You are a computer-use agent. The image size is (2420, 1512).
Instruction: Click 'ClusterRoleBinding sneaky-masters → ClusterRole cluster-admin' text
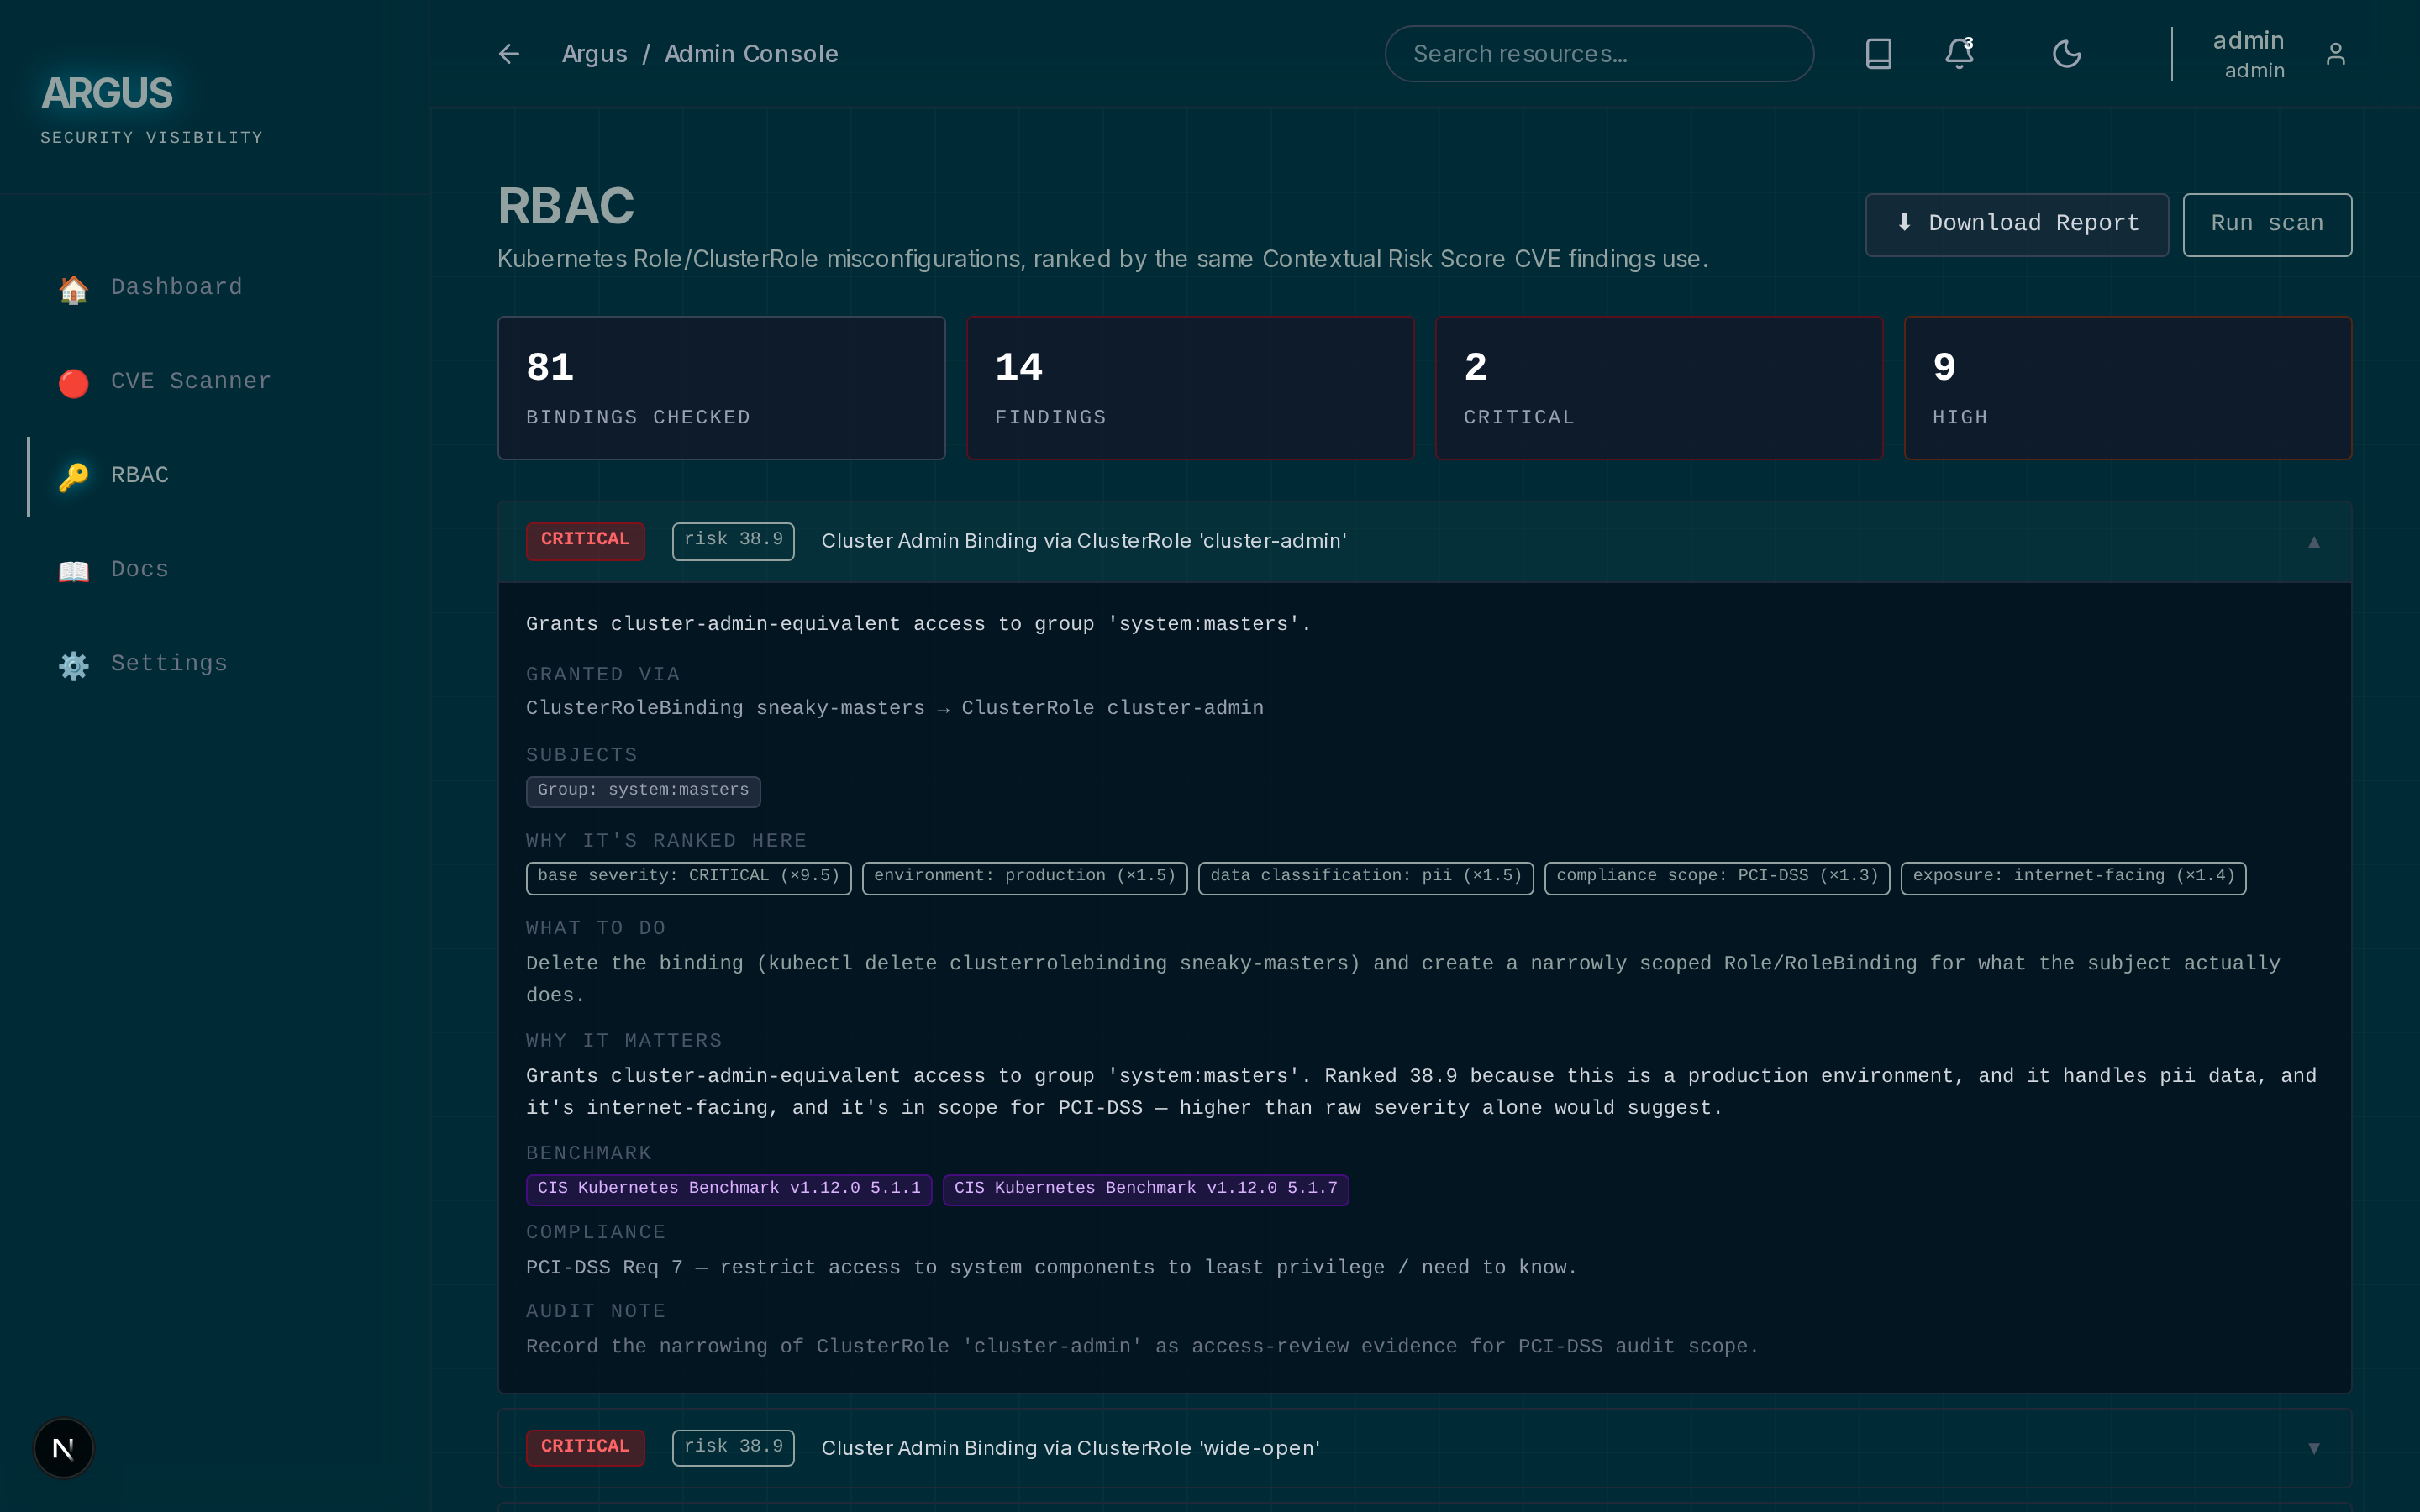click(894, 708)
